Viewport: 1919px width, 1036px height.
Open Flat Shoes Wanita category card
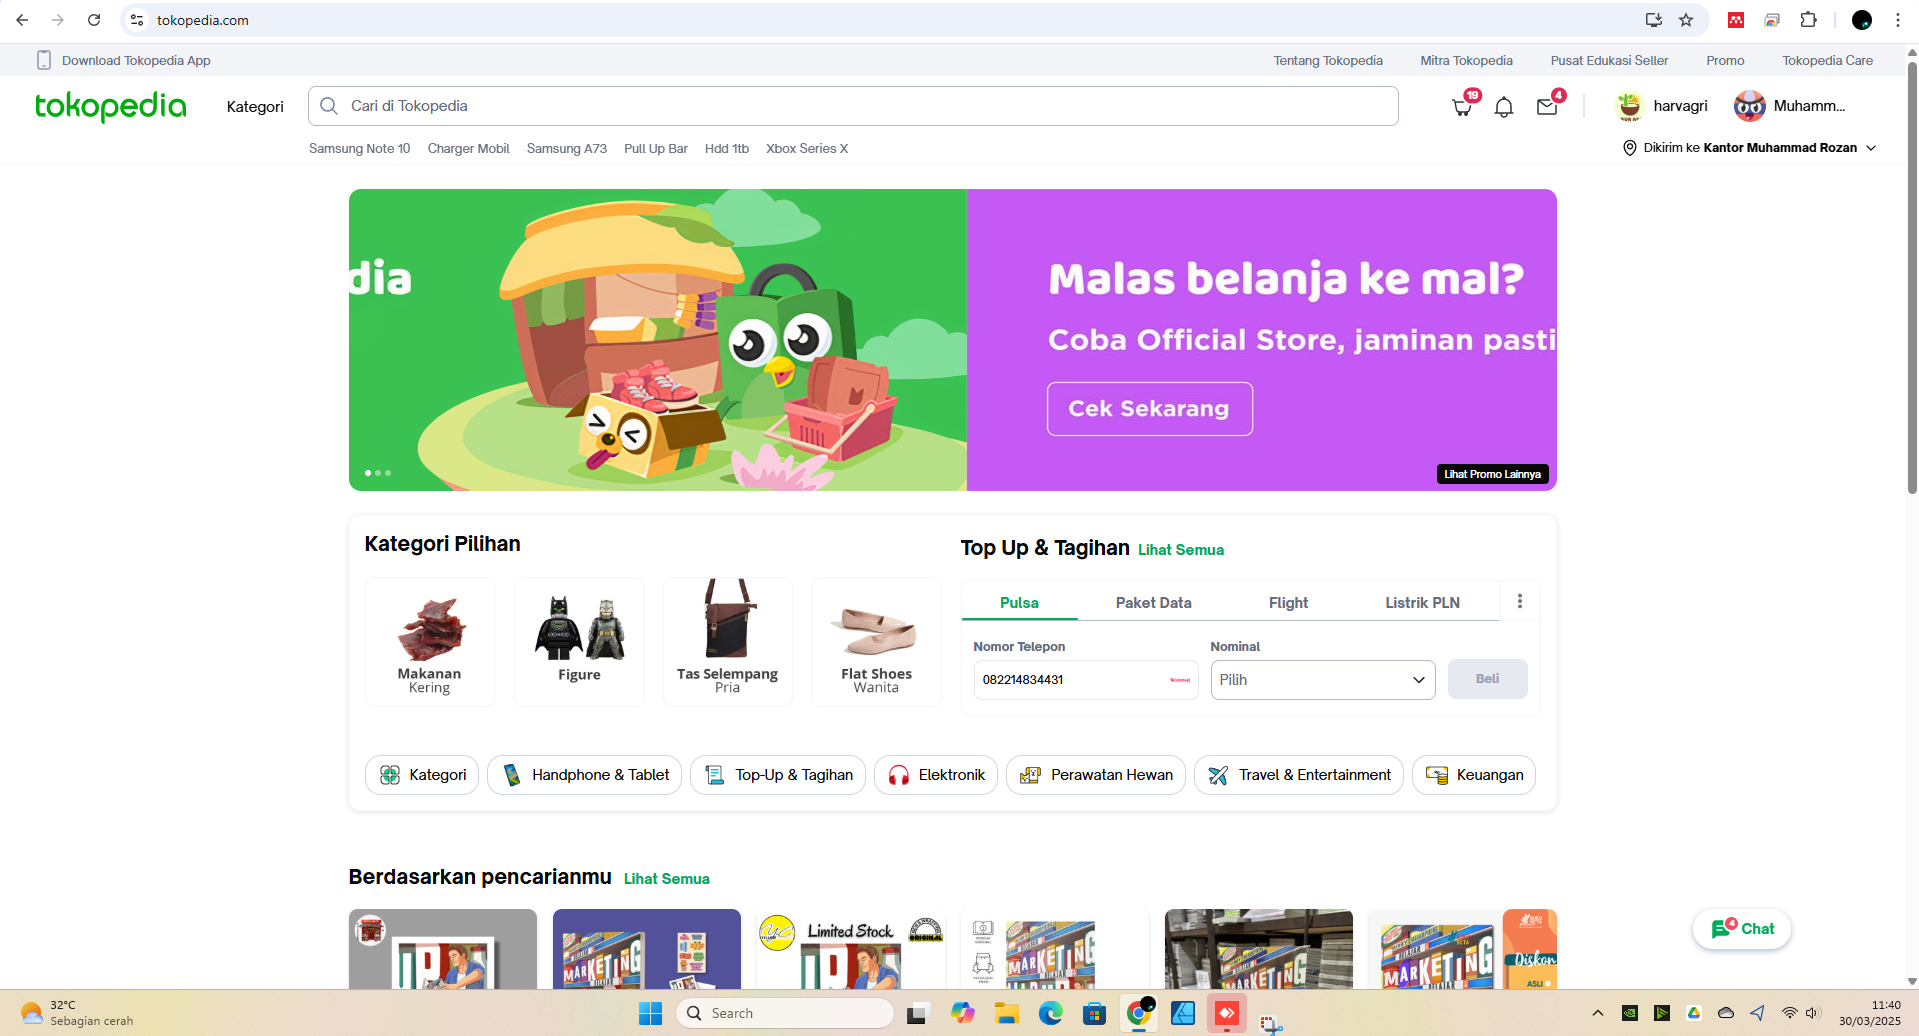[x=876, y=642]
